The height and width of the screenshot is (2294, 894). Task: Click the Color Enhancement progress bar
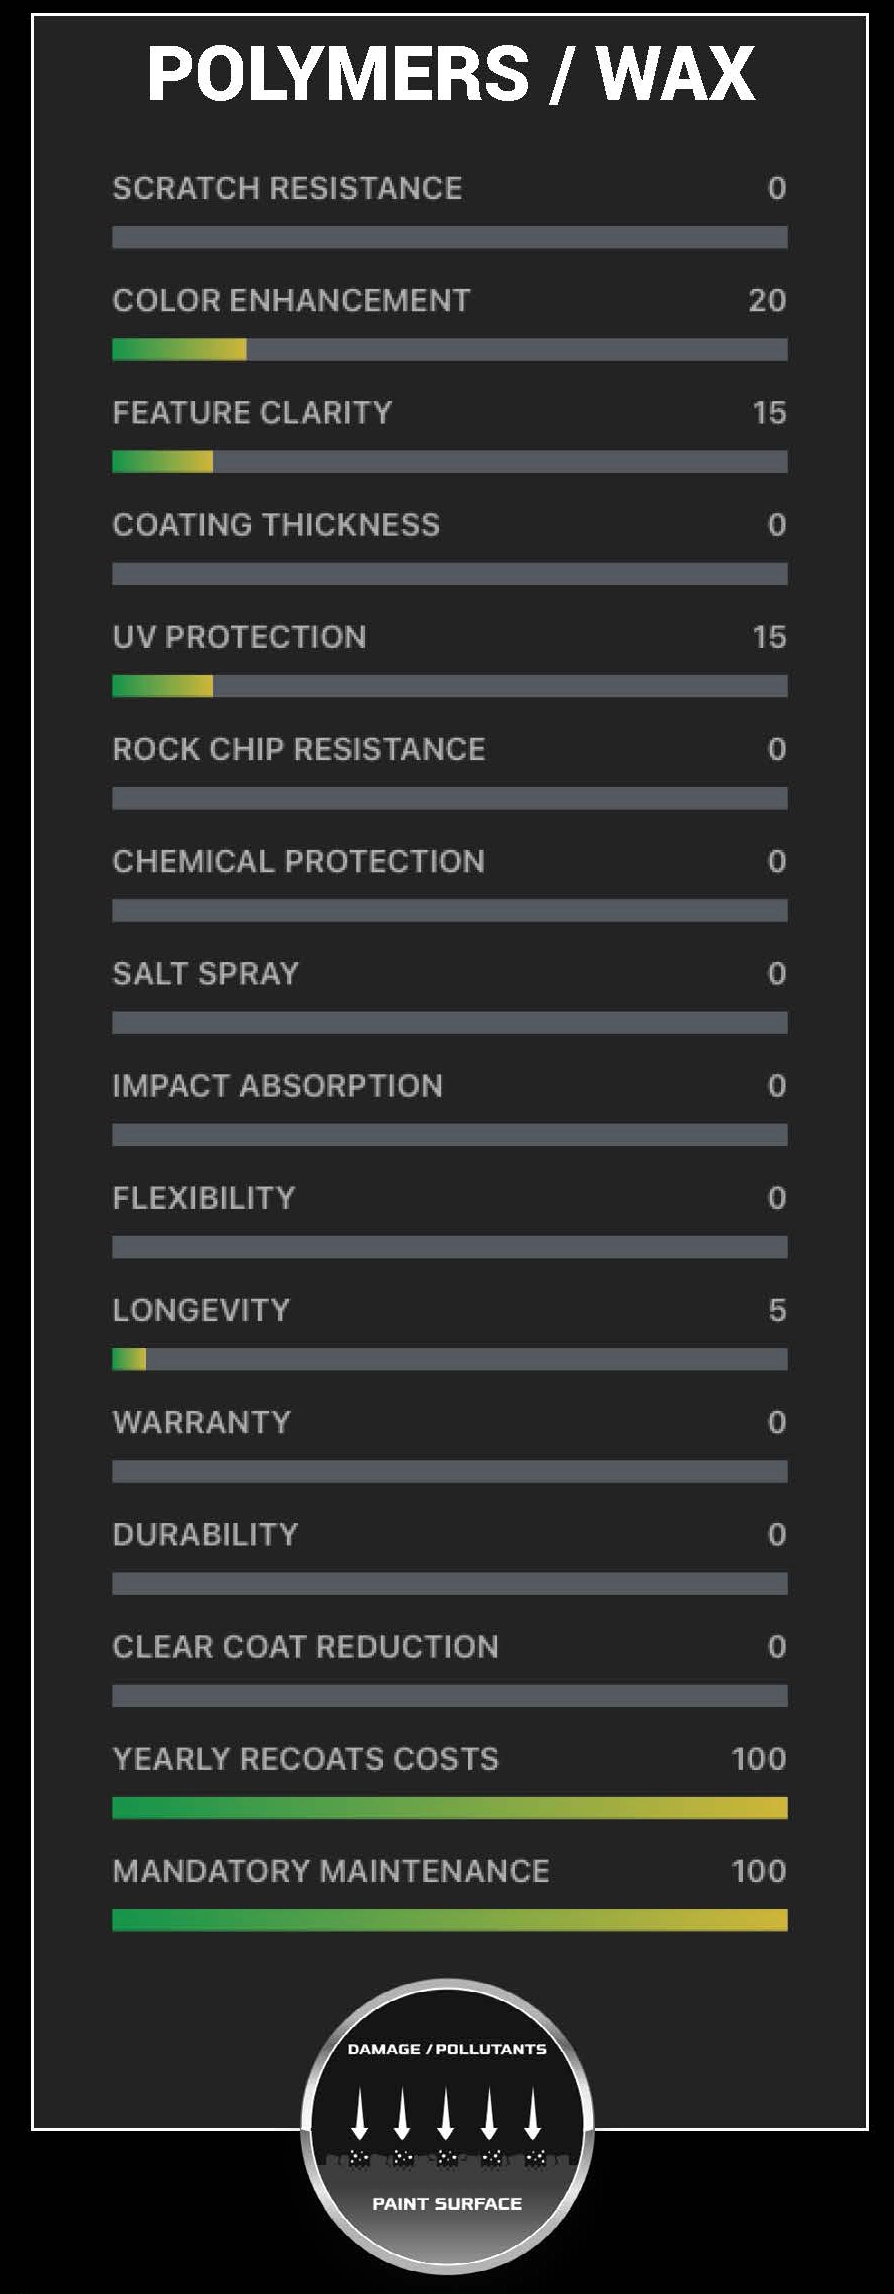click(x=449, y=349)
